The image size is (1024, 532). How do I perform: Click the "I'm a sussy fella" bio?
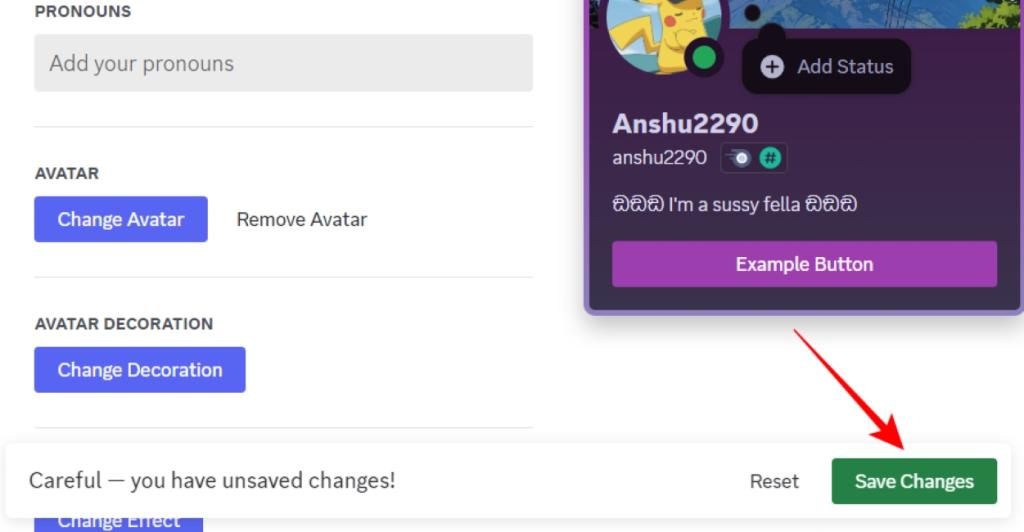[735, 205]
